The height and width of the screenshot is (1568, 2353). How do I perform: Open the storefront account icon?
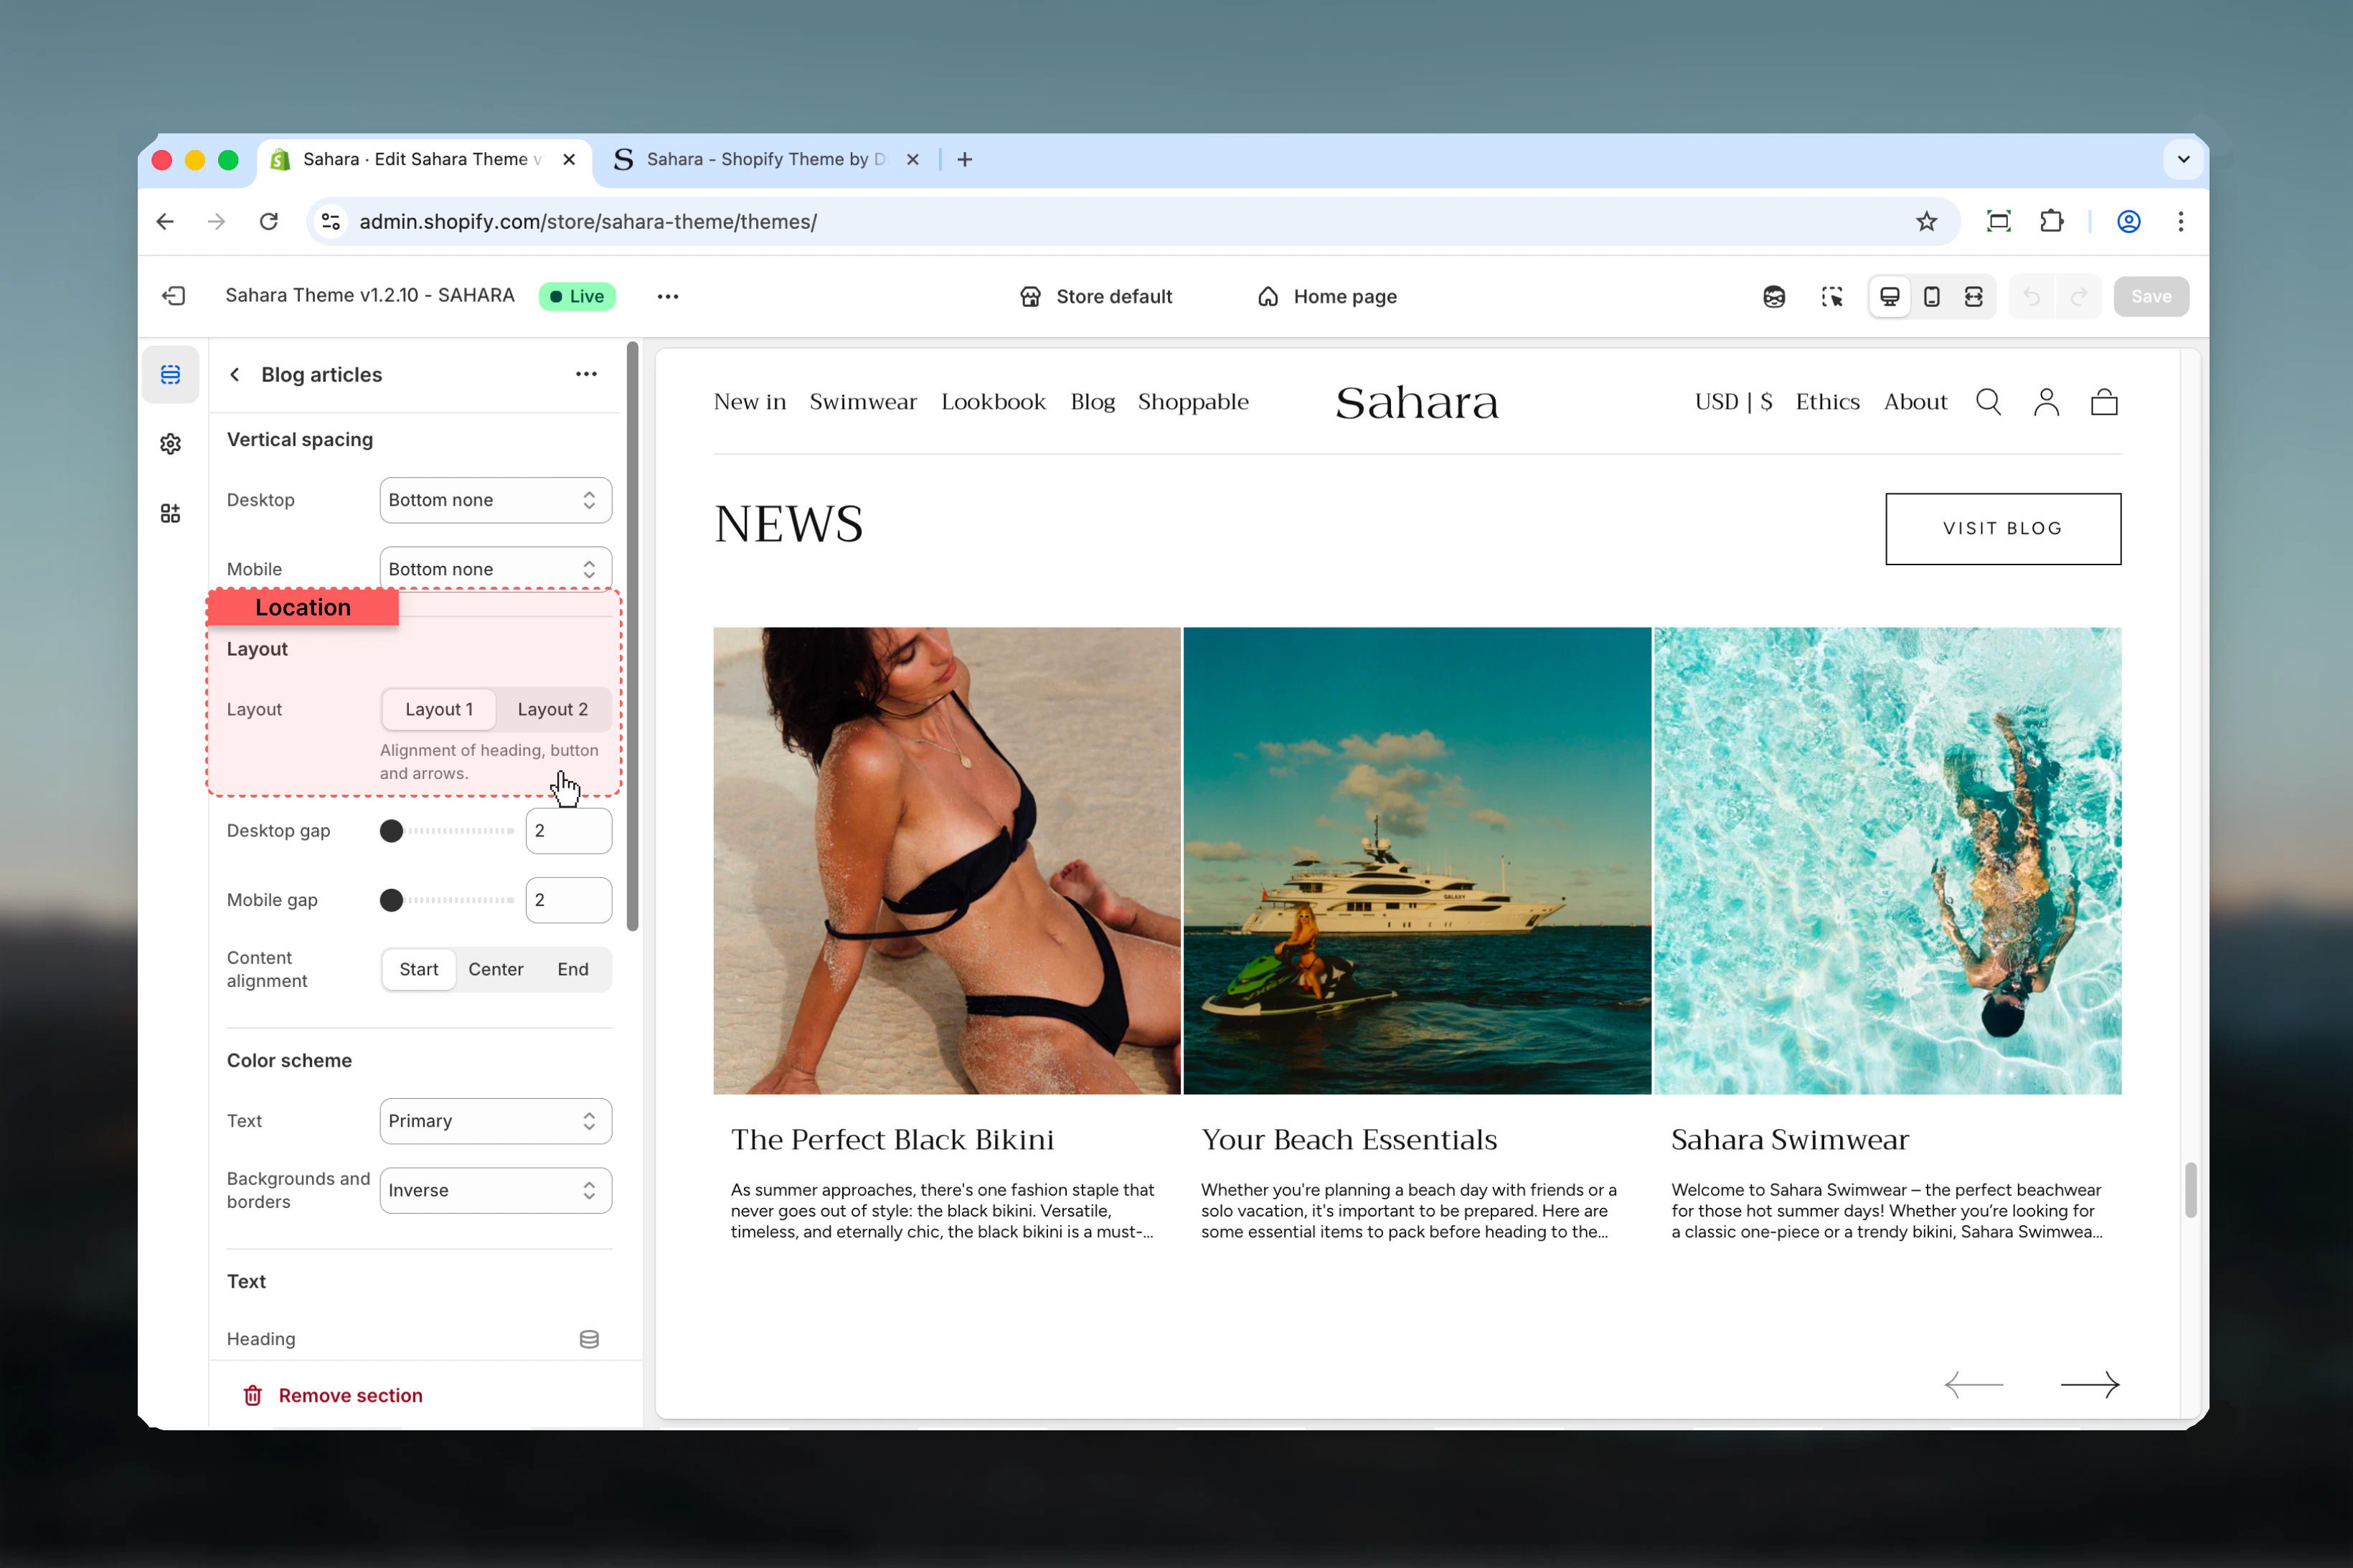tap(2046, 402)
